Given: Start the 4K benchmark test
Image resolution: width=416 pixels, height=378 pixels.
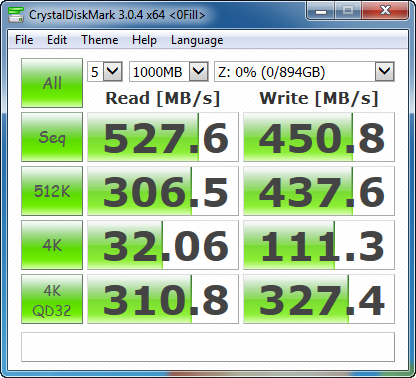Looking at the screenshot, I should coord(52,245).
